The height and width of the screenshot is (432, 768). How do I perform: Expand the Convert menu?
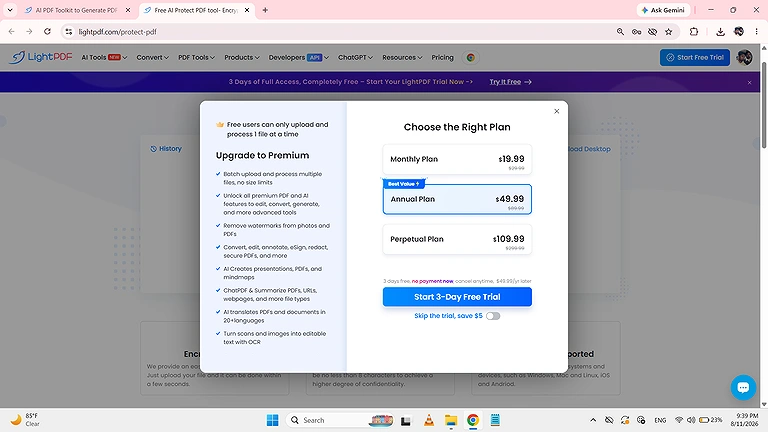coord(152,57)
